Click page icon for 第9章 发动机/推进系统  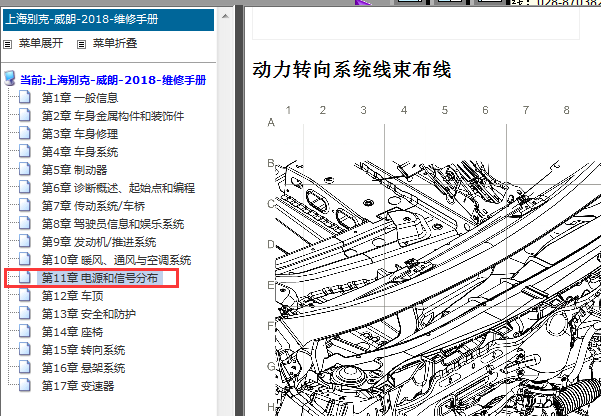click(x=25, y=242)
